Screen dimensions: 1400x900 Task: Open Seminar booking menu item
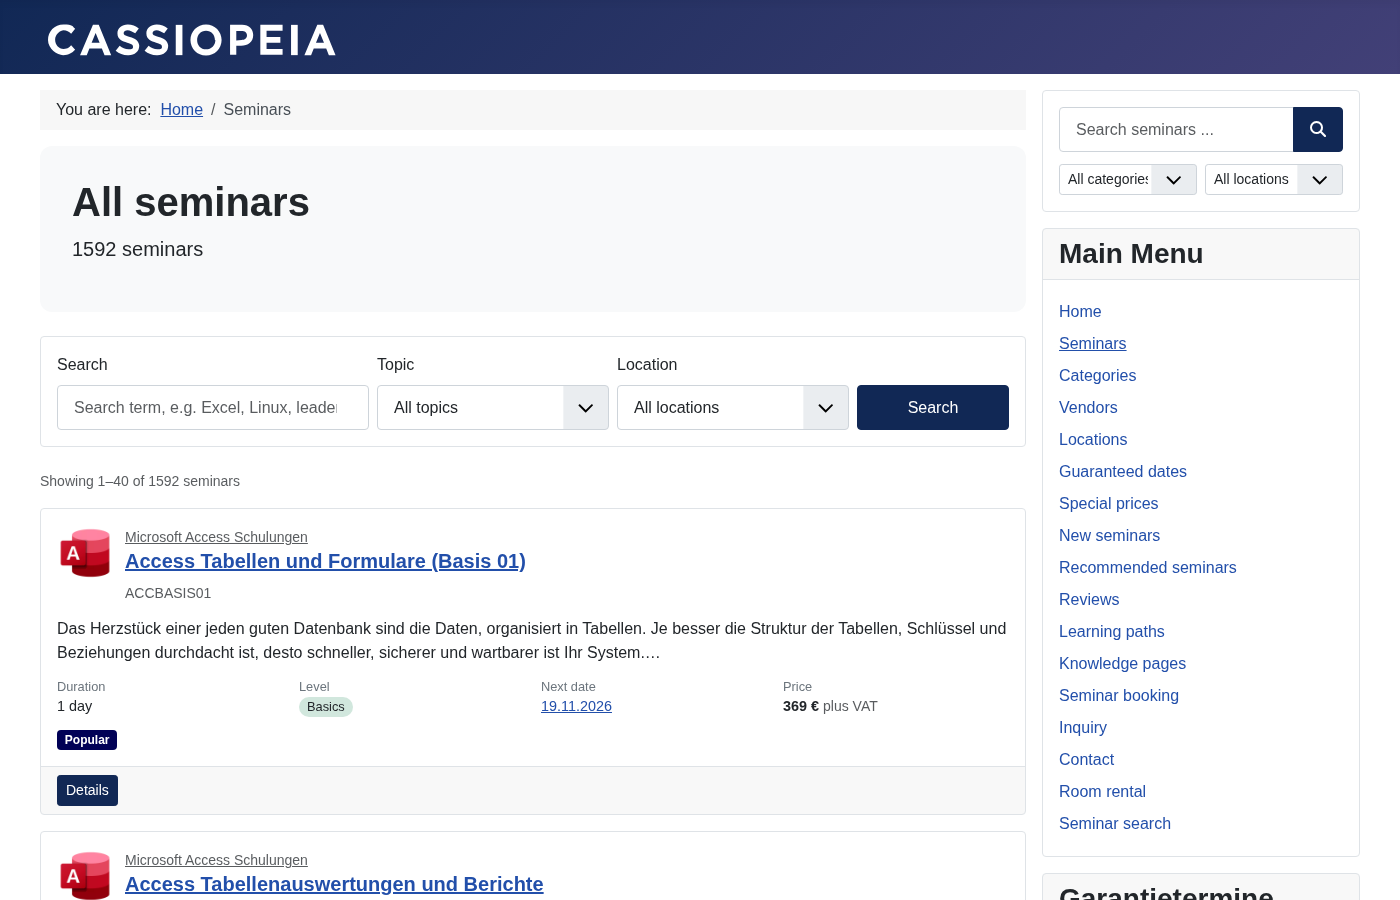1119,696
